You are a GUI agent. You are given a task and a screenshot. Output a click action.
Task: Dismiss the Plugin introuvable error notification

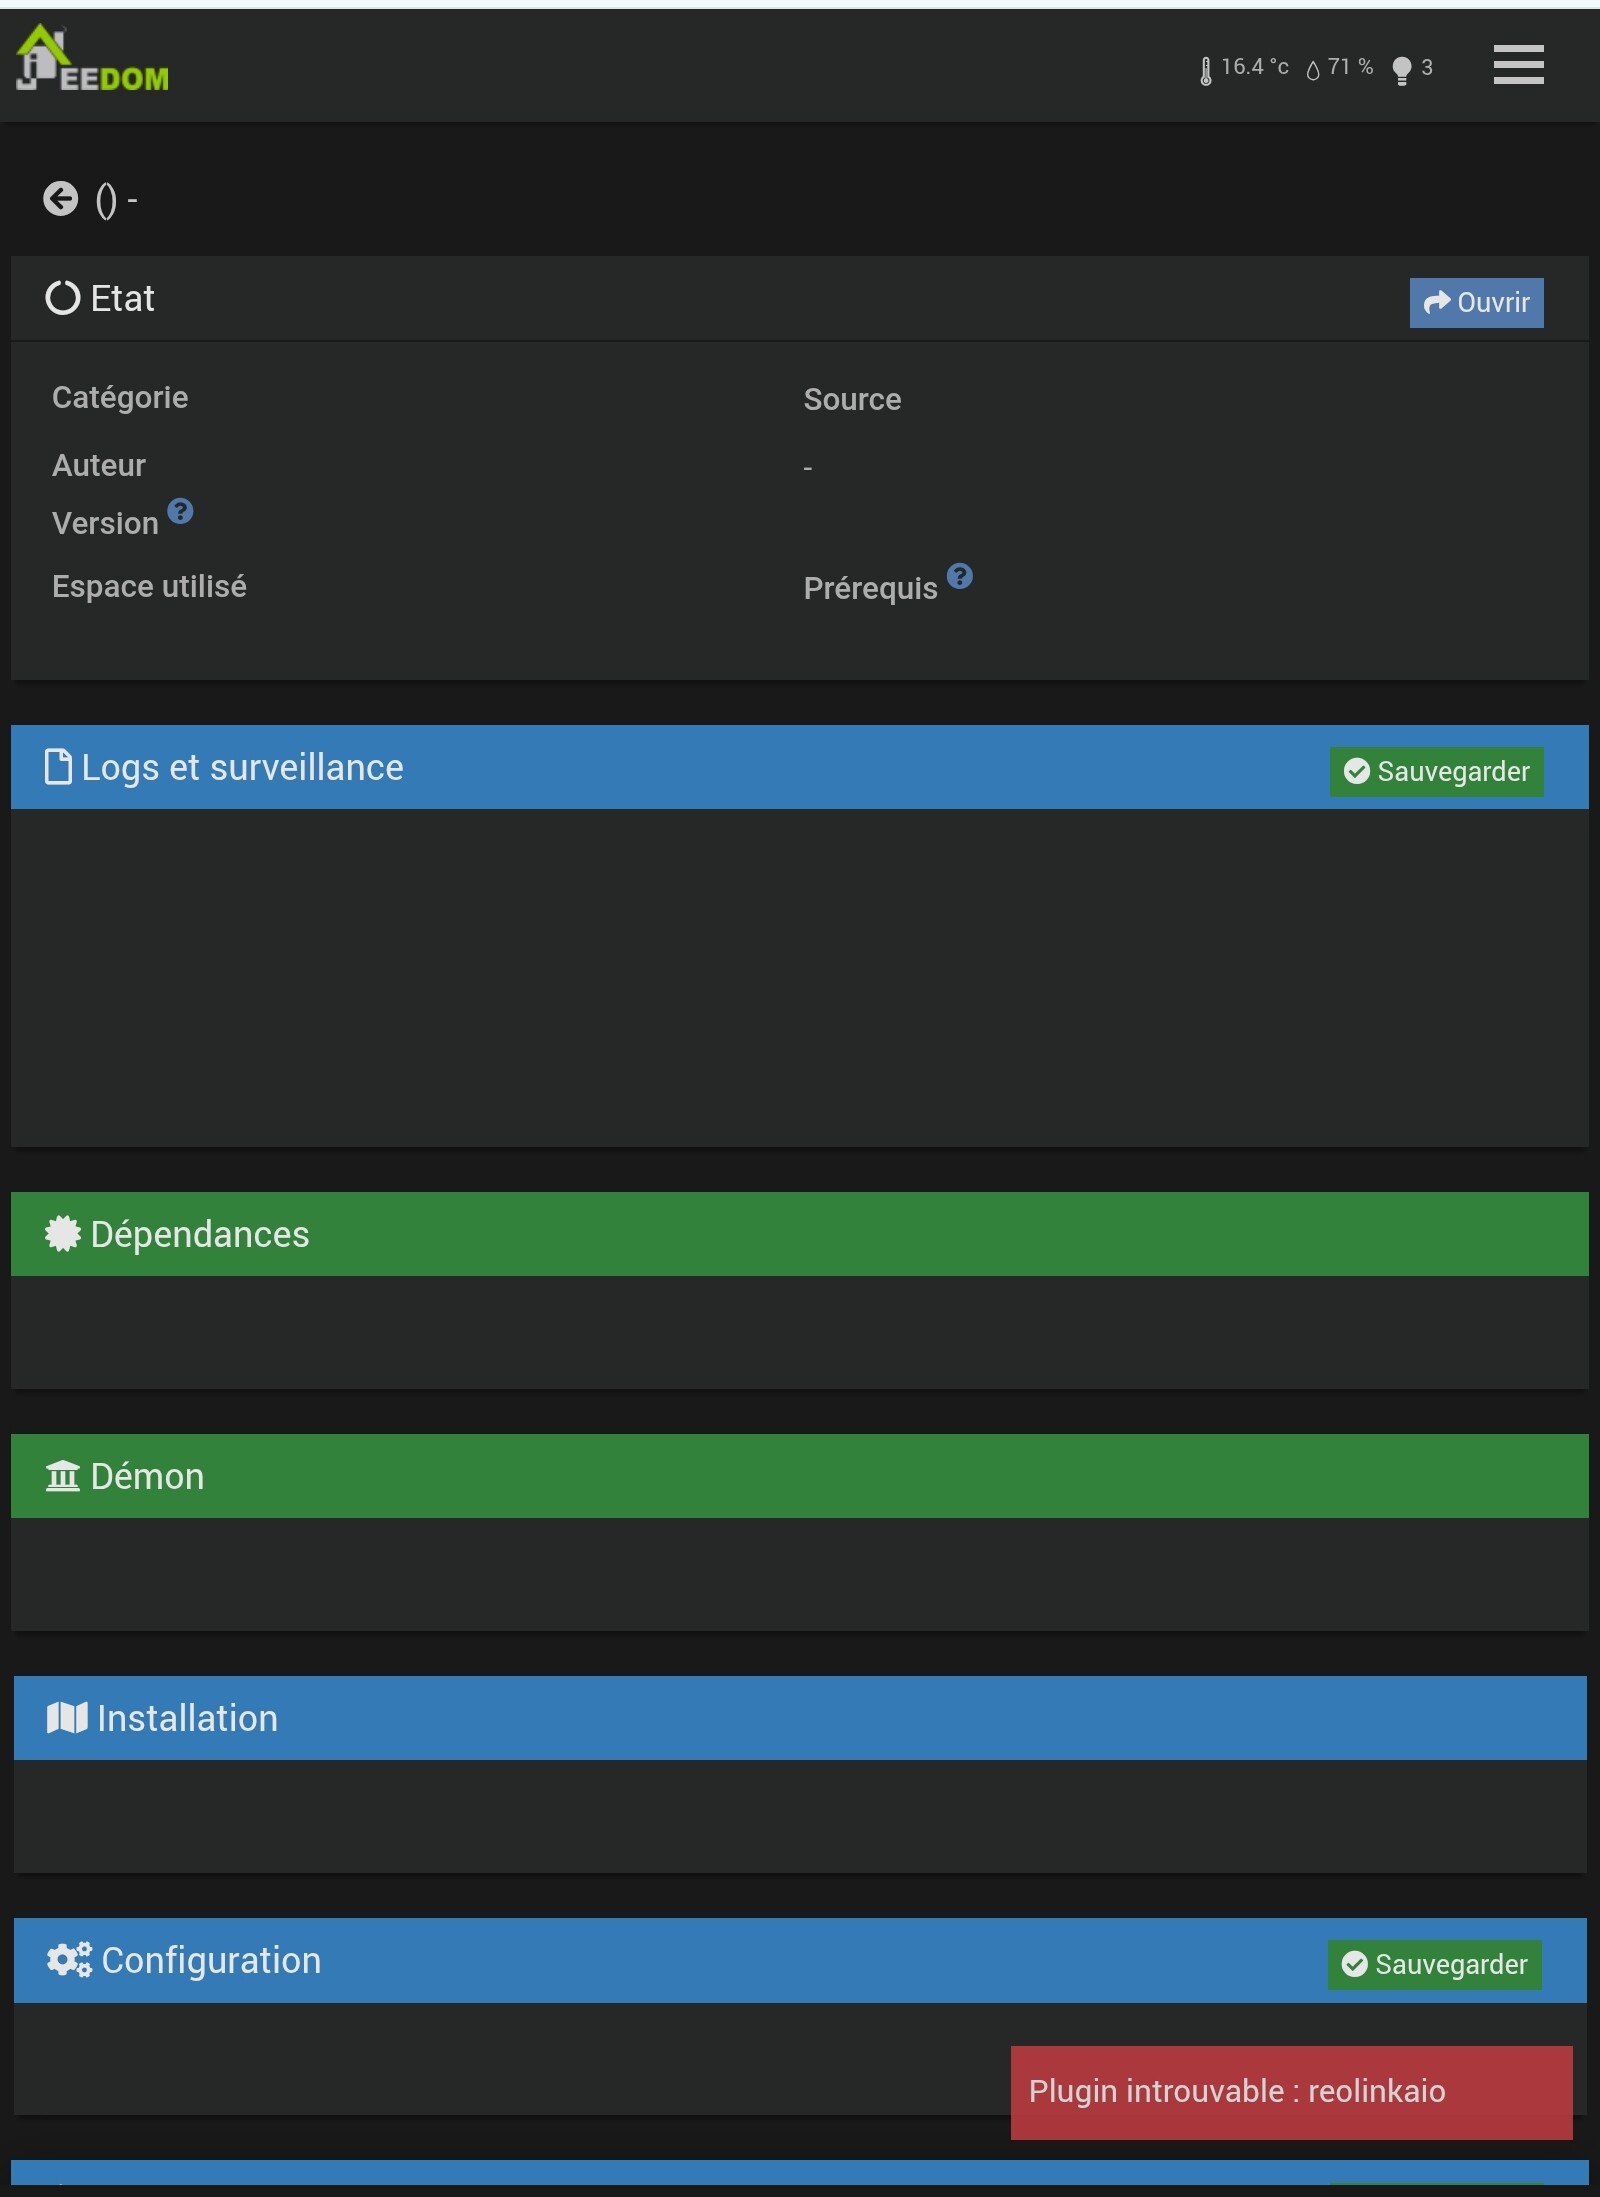pos(1290,2091)
